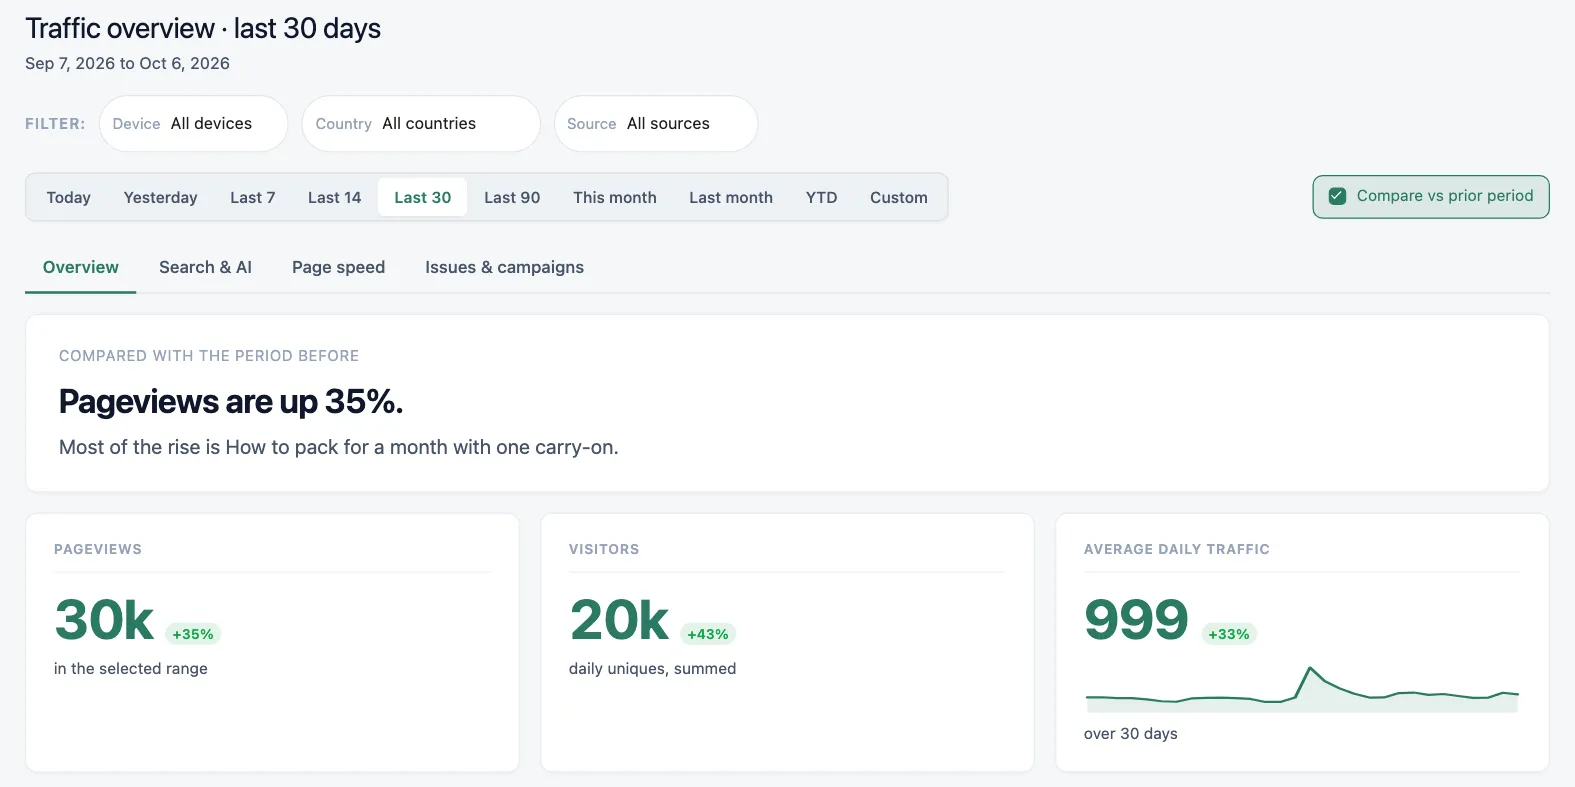This screenshot has height=787, width=1575.
Task: Click the AVERAGE DAILY TRAFFIC card heading
Action: click(1177, 549)
